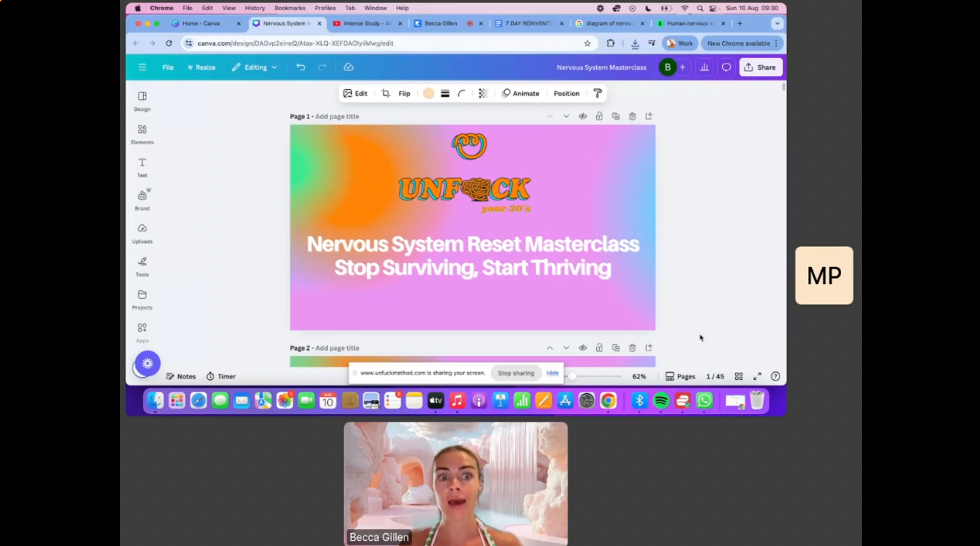980x546 pixels.
Task: Open grid view of all pages
Action: [x=739, y=377]
